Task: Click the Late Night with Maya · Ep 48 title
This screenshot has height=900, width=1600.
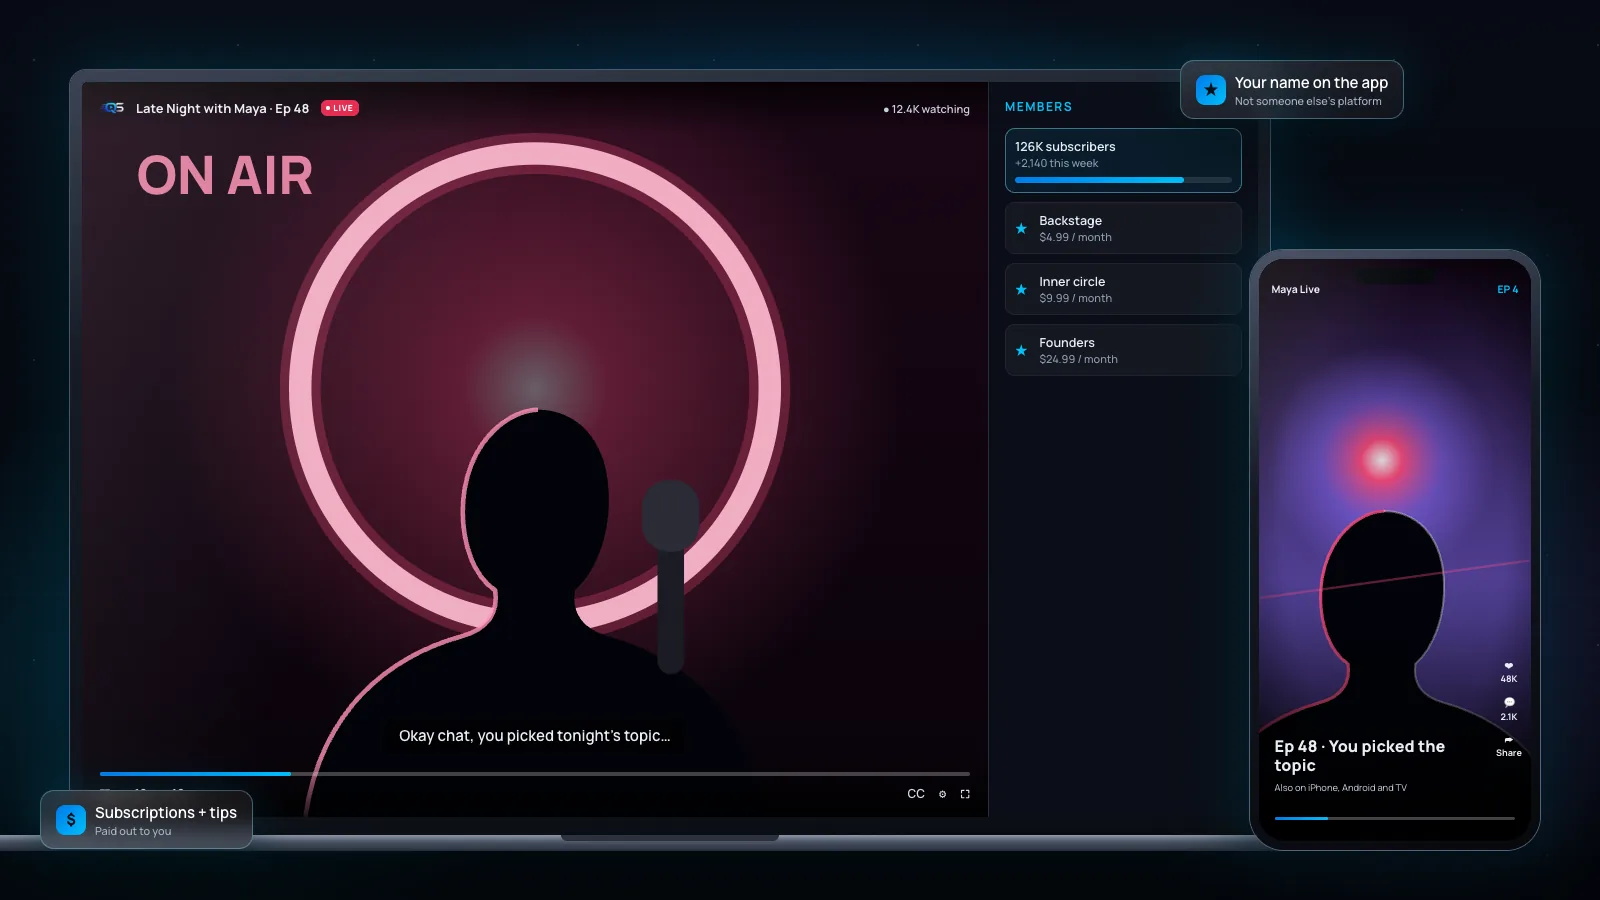Action: tap(222, 108)
